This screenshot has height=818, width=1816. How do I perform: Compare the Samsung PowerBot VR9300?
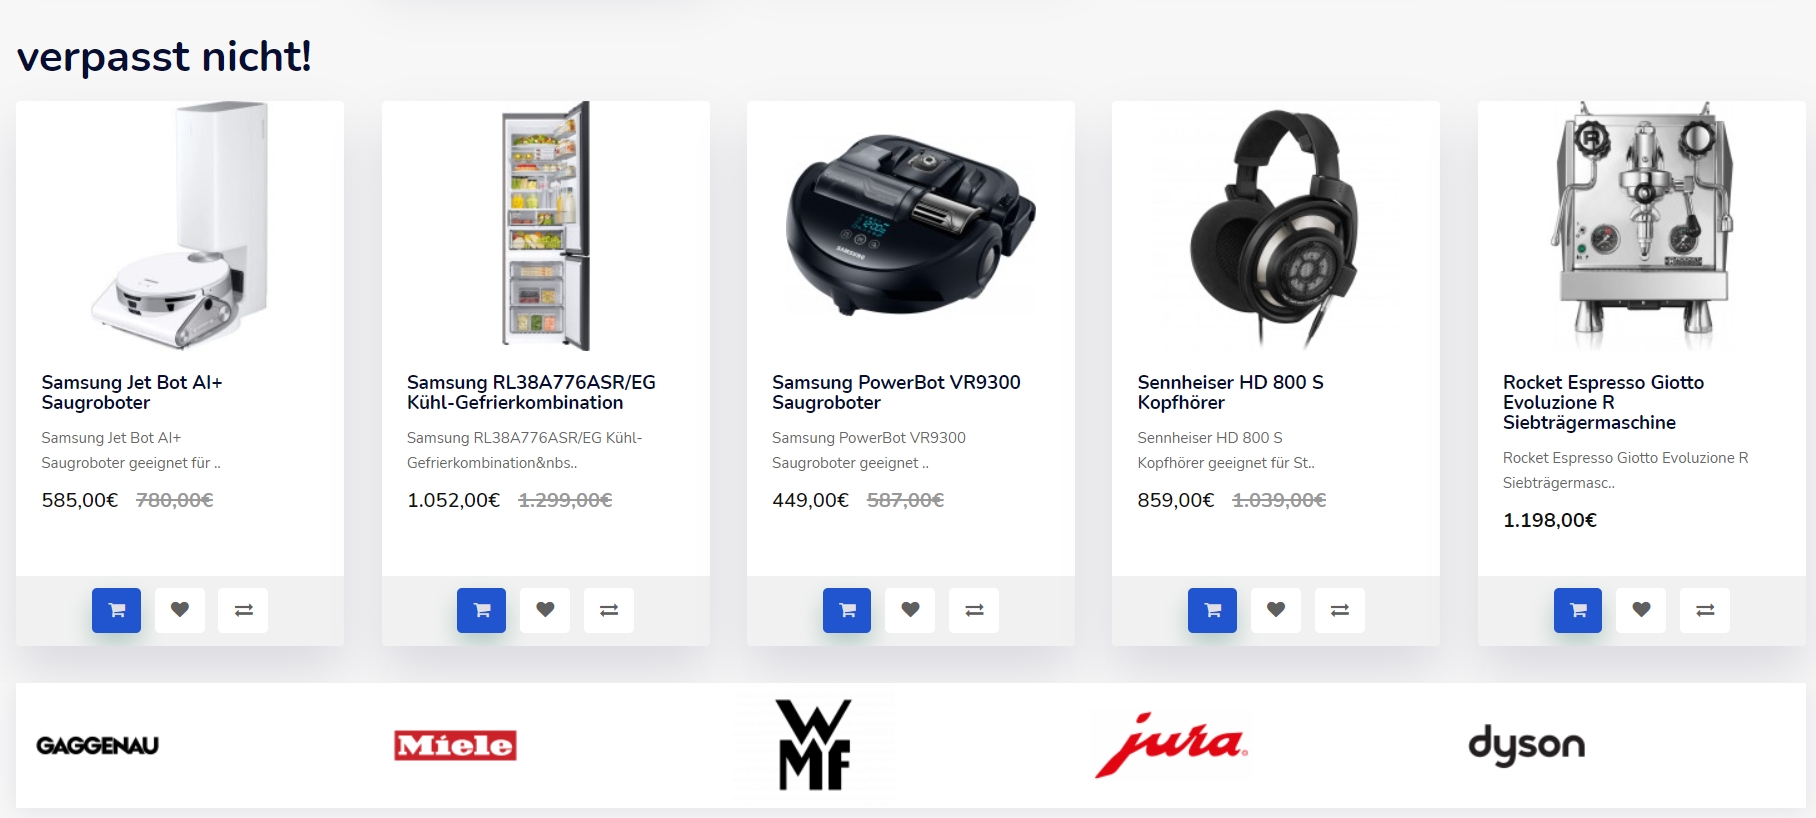[974, 610]
